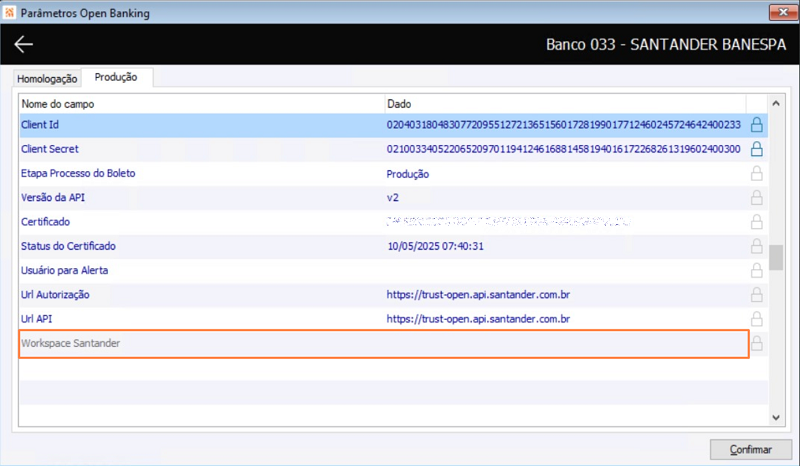This screenshot has height=466, width=800.
Task: Toggle lock for Url Autorização row
Action: click(757, 295)
